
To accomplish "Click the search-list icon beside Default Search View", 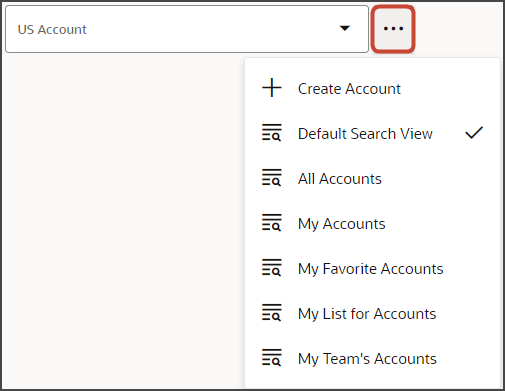I will pos(272,133).
